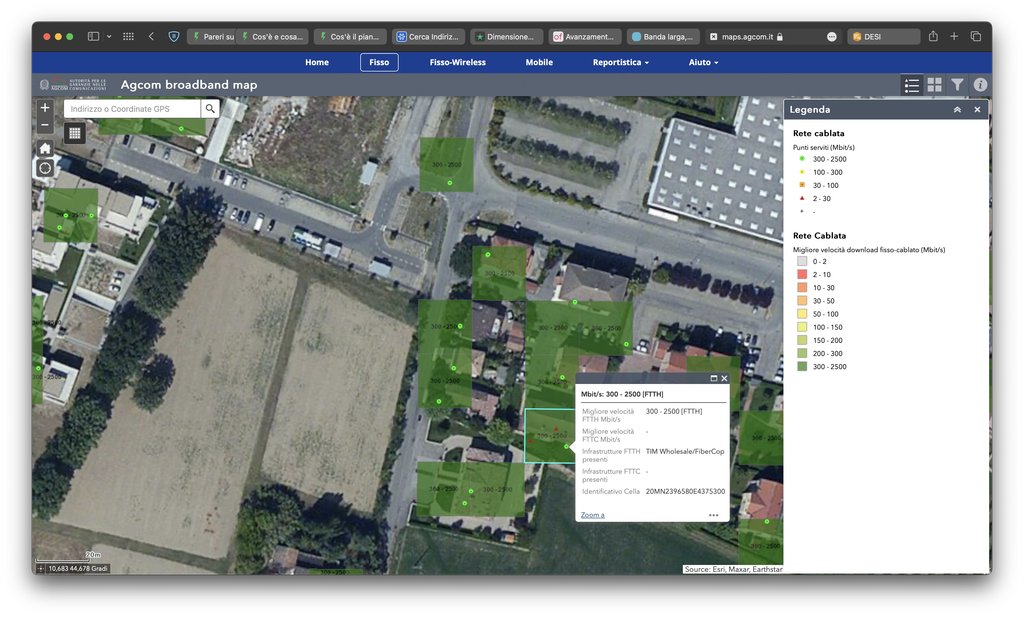Toggle the Legenda list widget
This screenshot has height=617, width=1024.
911,85
